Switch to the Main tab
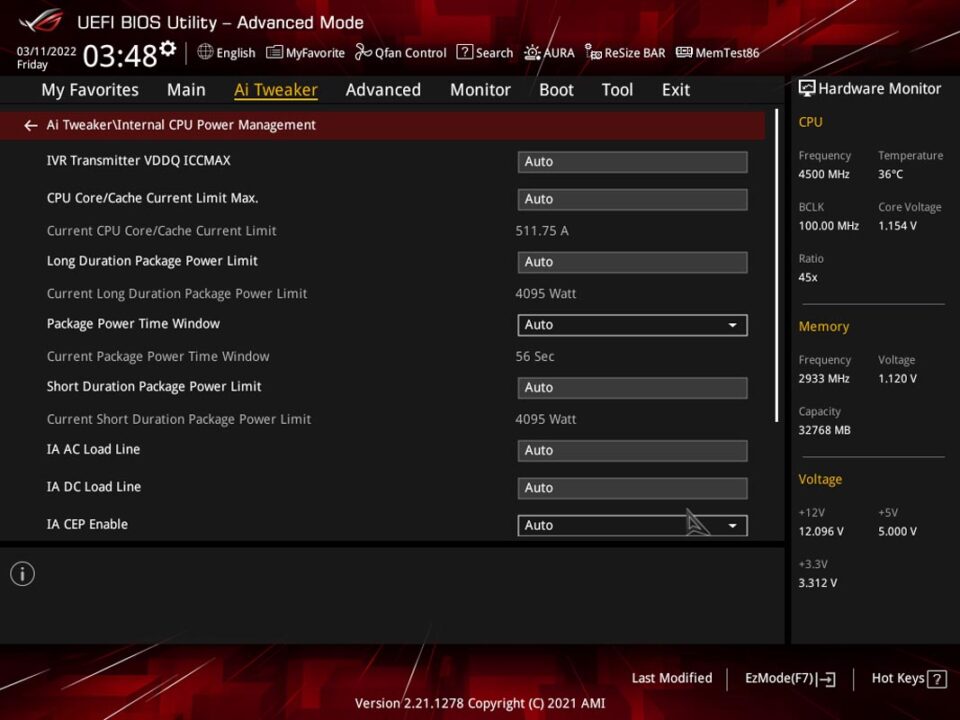Screen dimensions: 960x720 point(186,90)
